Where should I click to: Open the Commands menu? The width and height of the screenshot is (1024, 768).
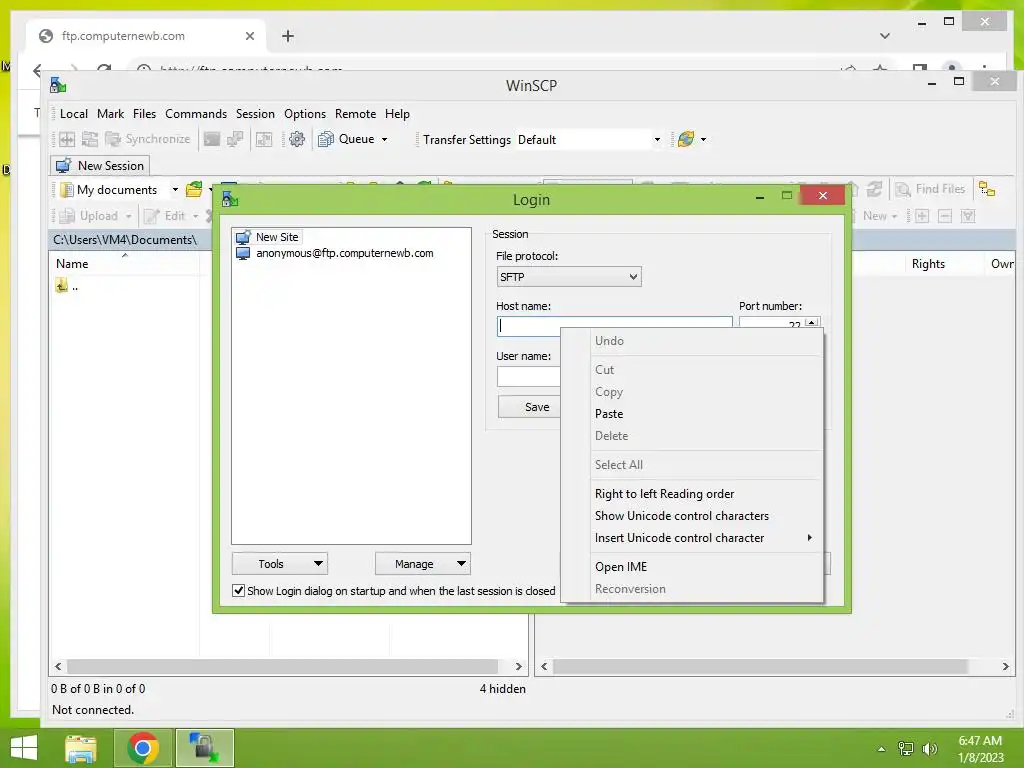(196, 114)
